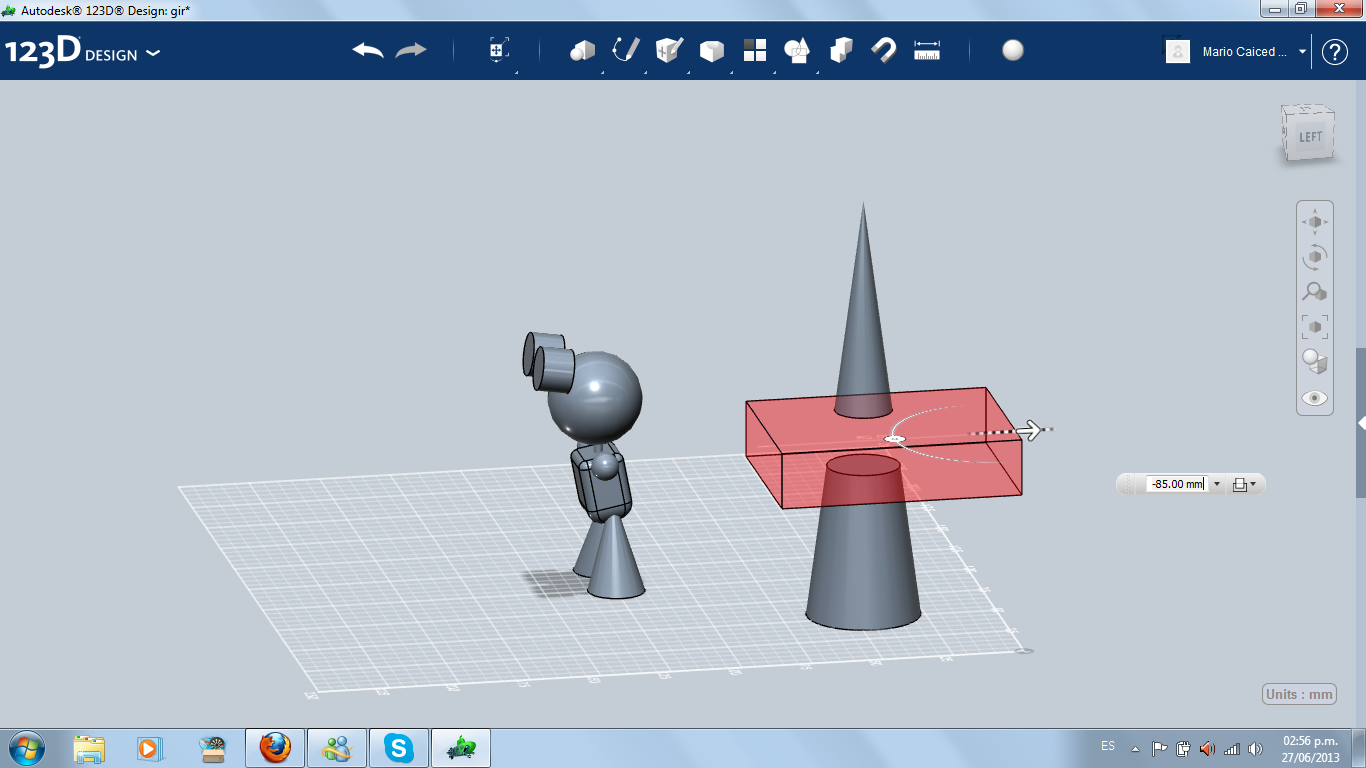Expand the distance value dropdown arrow
Screen dimensions: 1366x768
point(1216,484)
